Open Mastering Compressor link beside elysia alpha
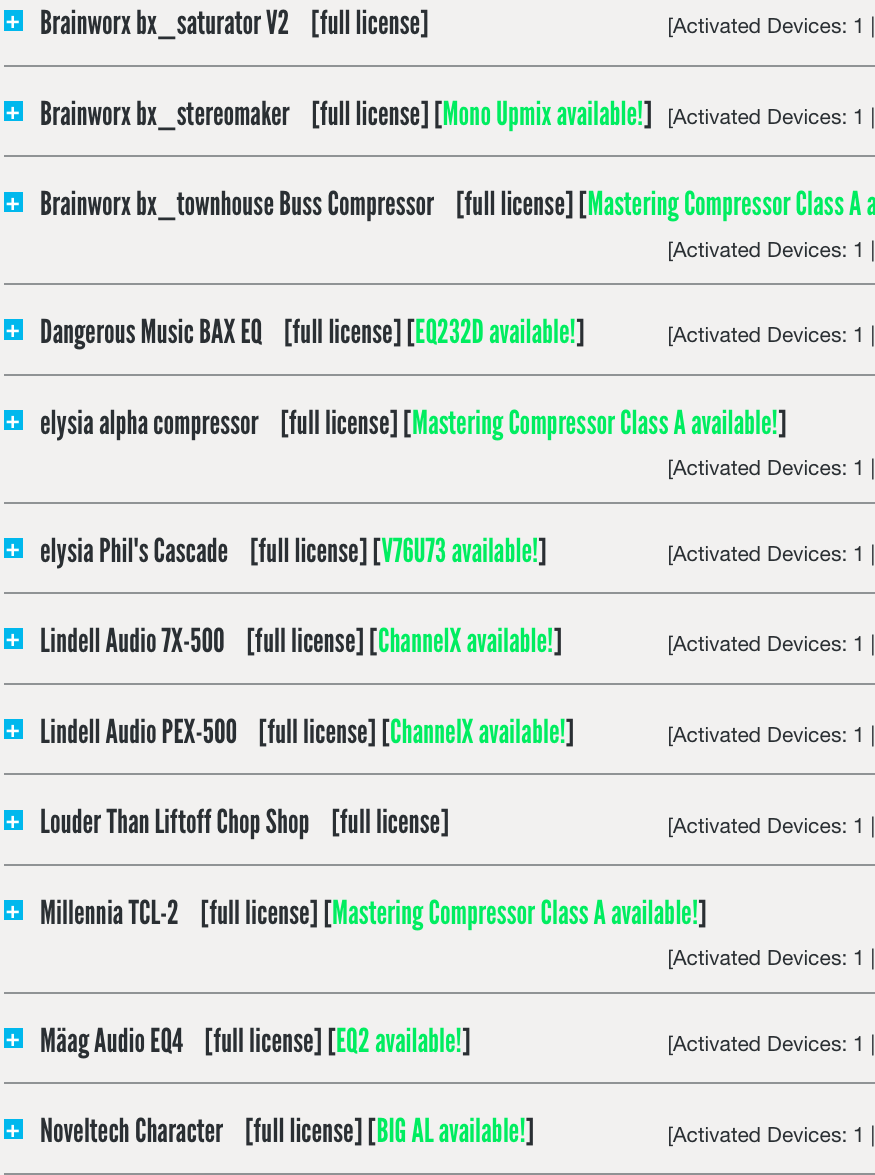The width and height of the screenshot is (875, 1175). click(x=595, y=423)
